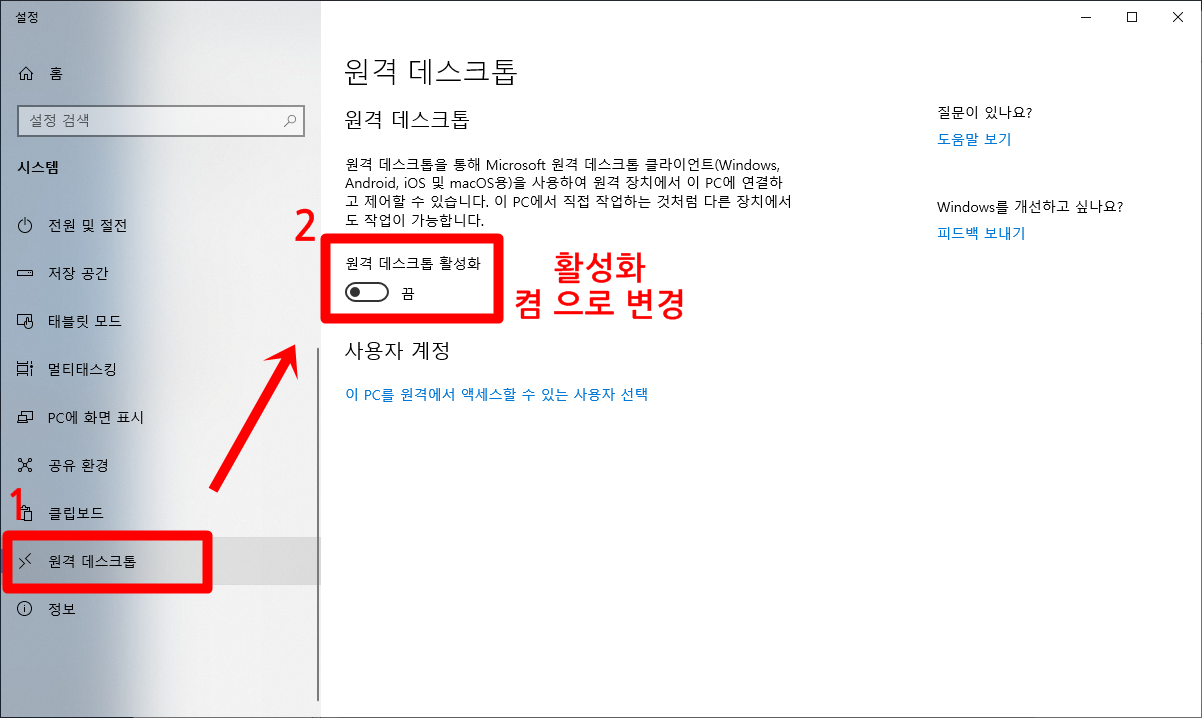
Task: Enable the 원격 데스크톱 활성화 toggle
Action: (x=367, y=293)
